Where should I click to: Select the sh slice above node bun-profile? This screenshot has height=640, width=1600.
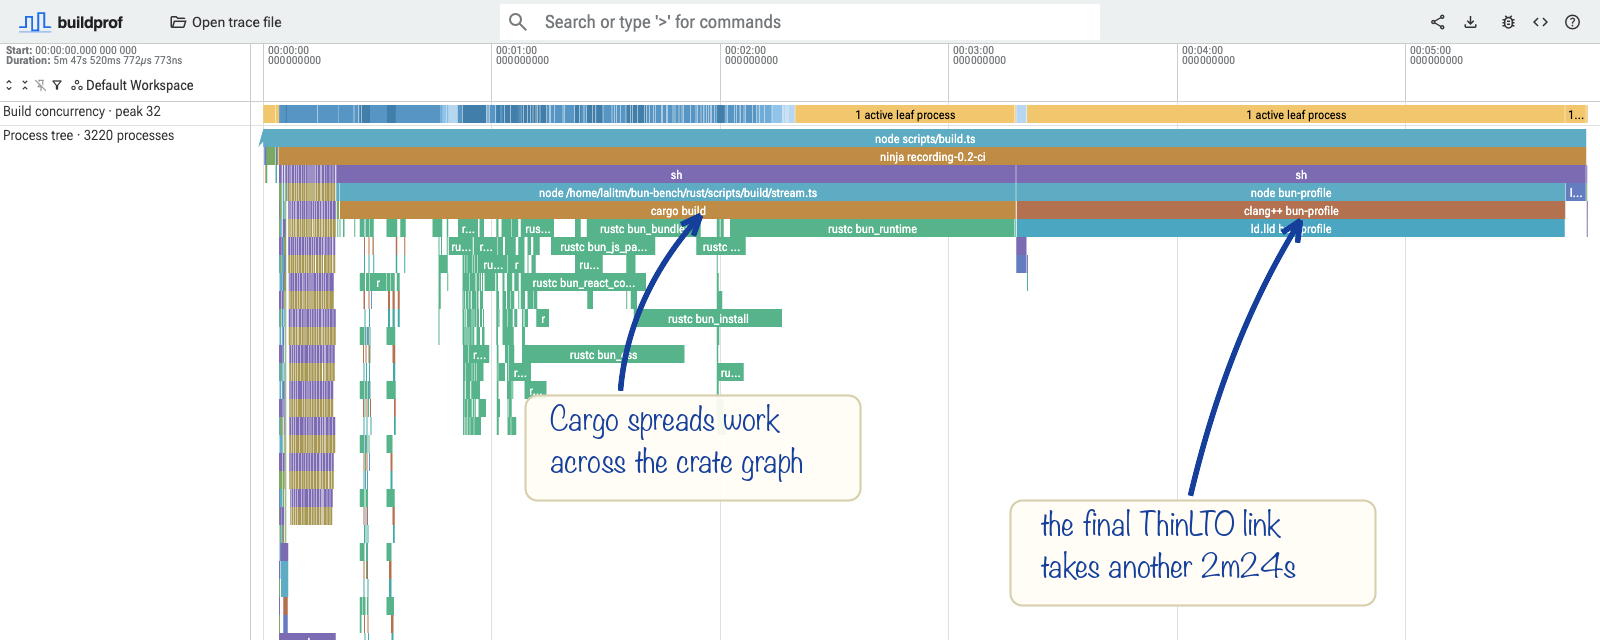1301,175
